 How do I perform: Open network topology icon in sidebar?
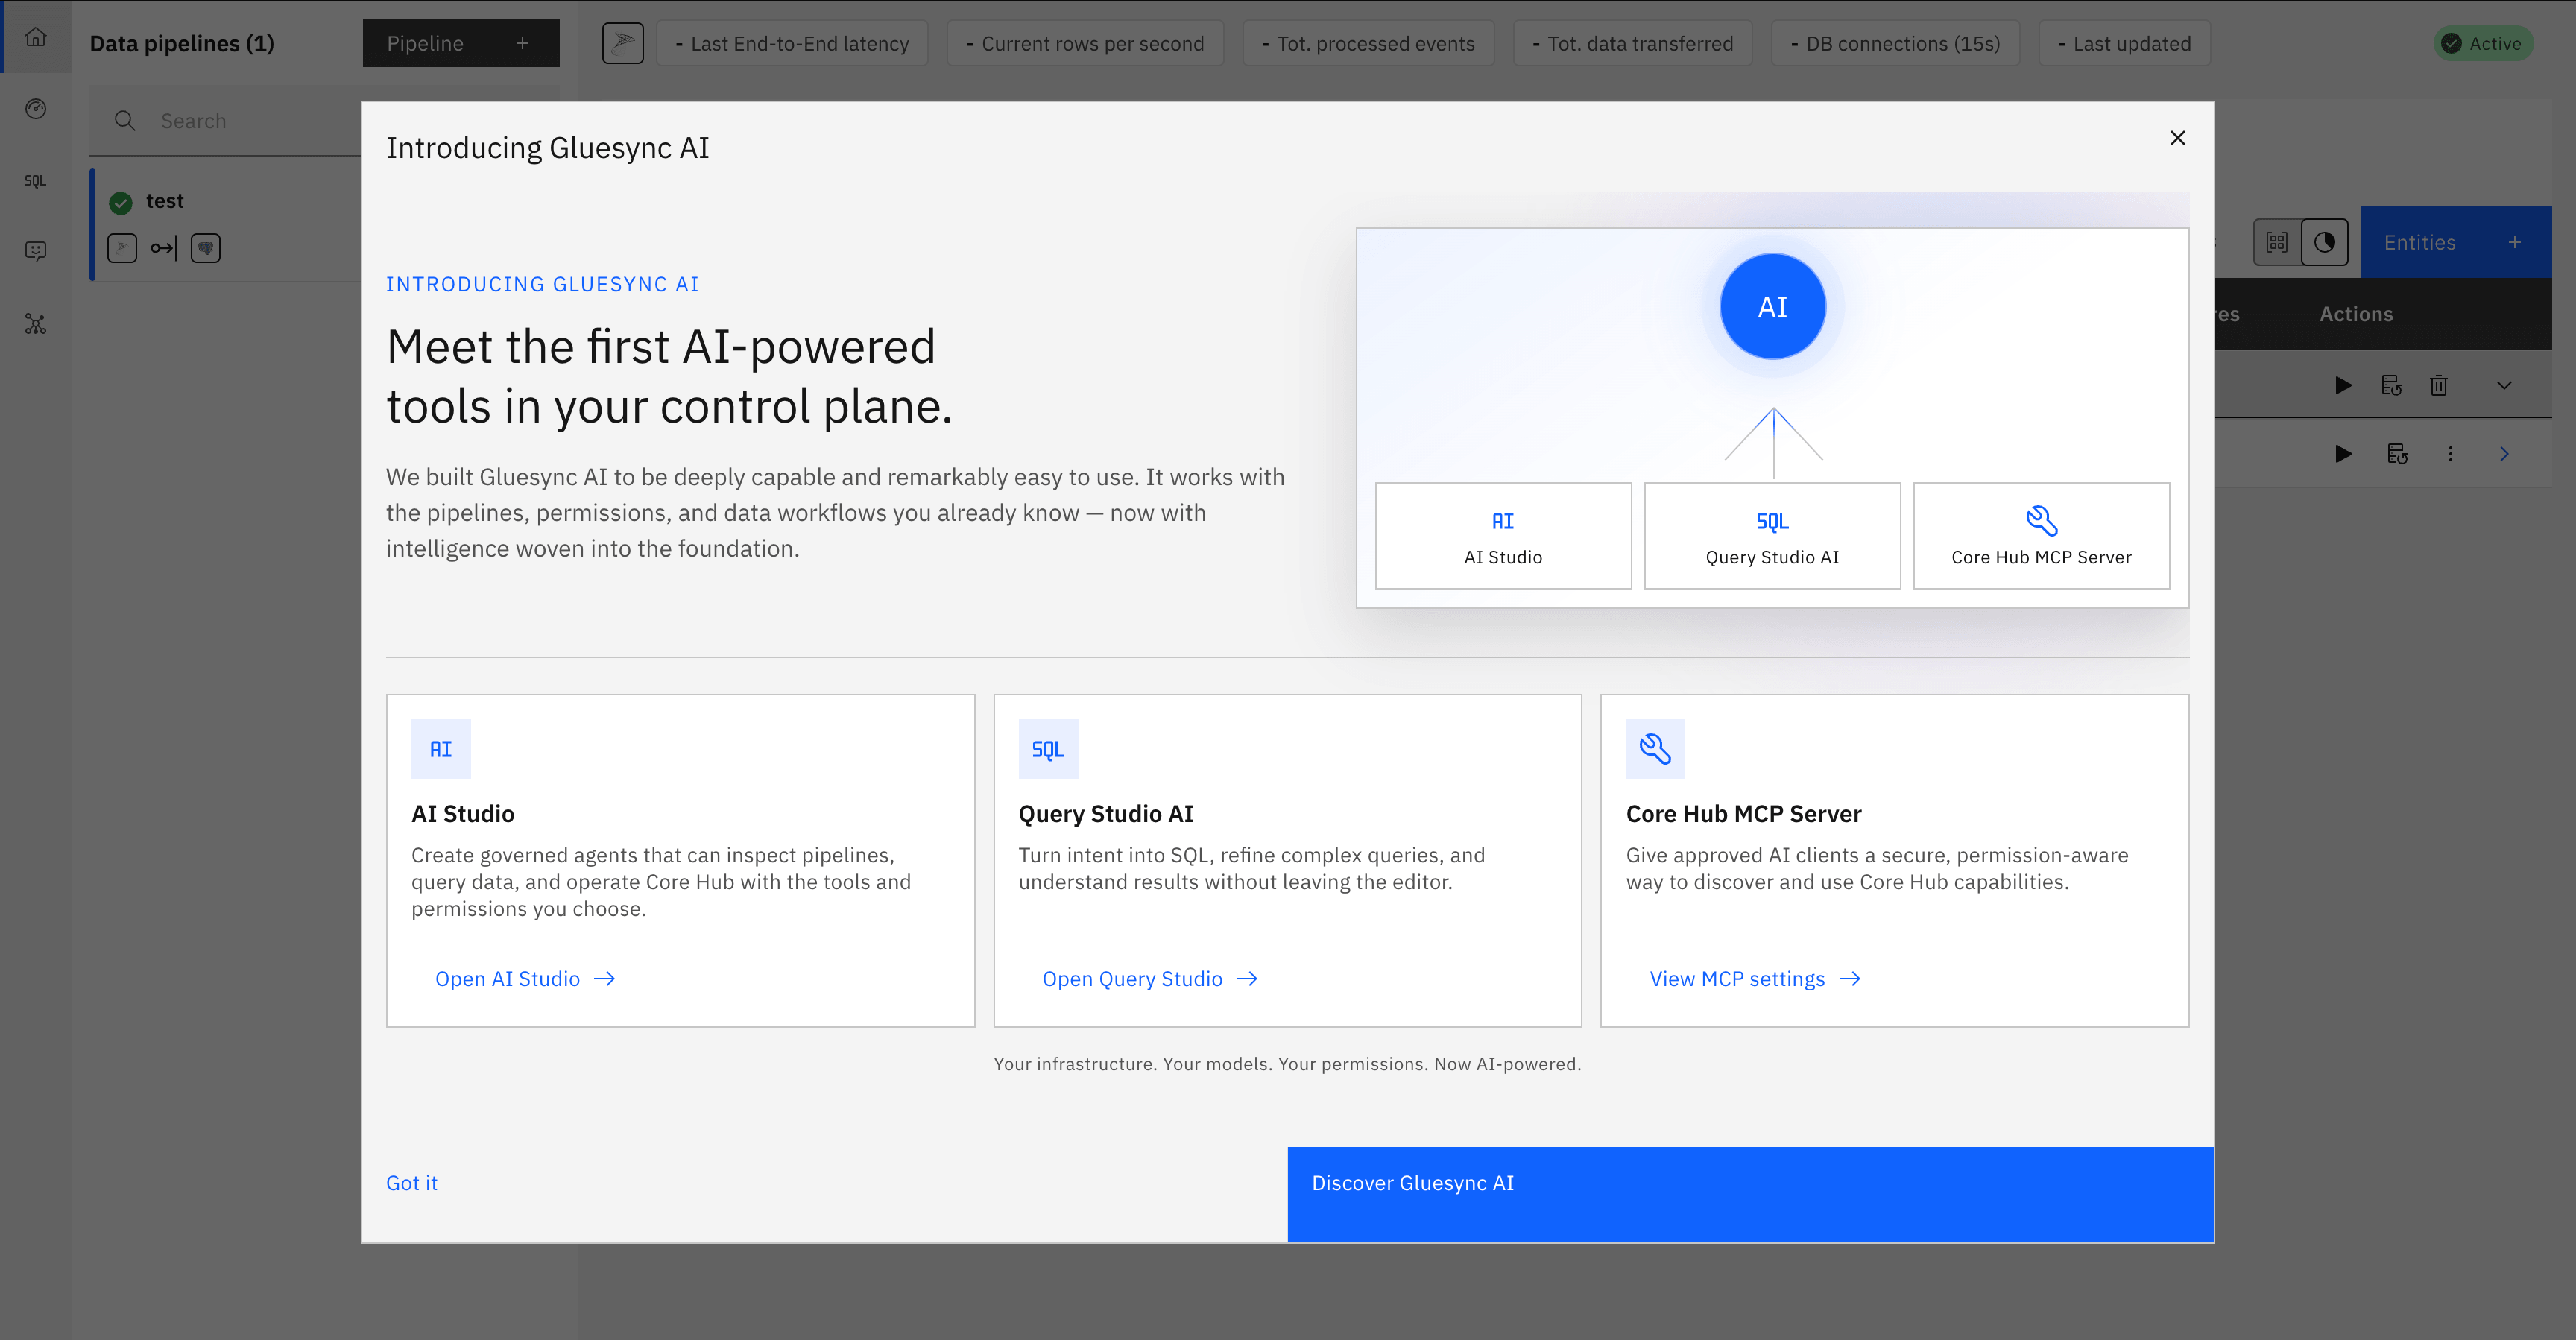tap(36, 324)
